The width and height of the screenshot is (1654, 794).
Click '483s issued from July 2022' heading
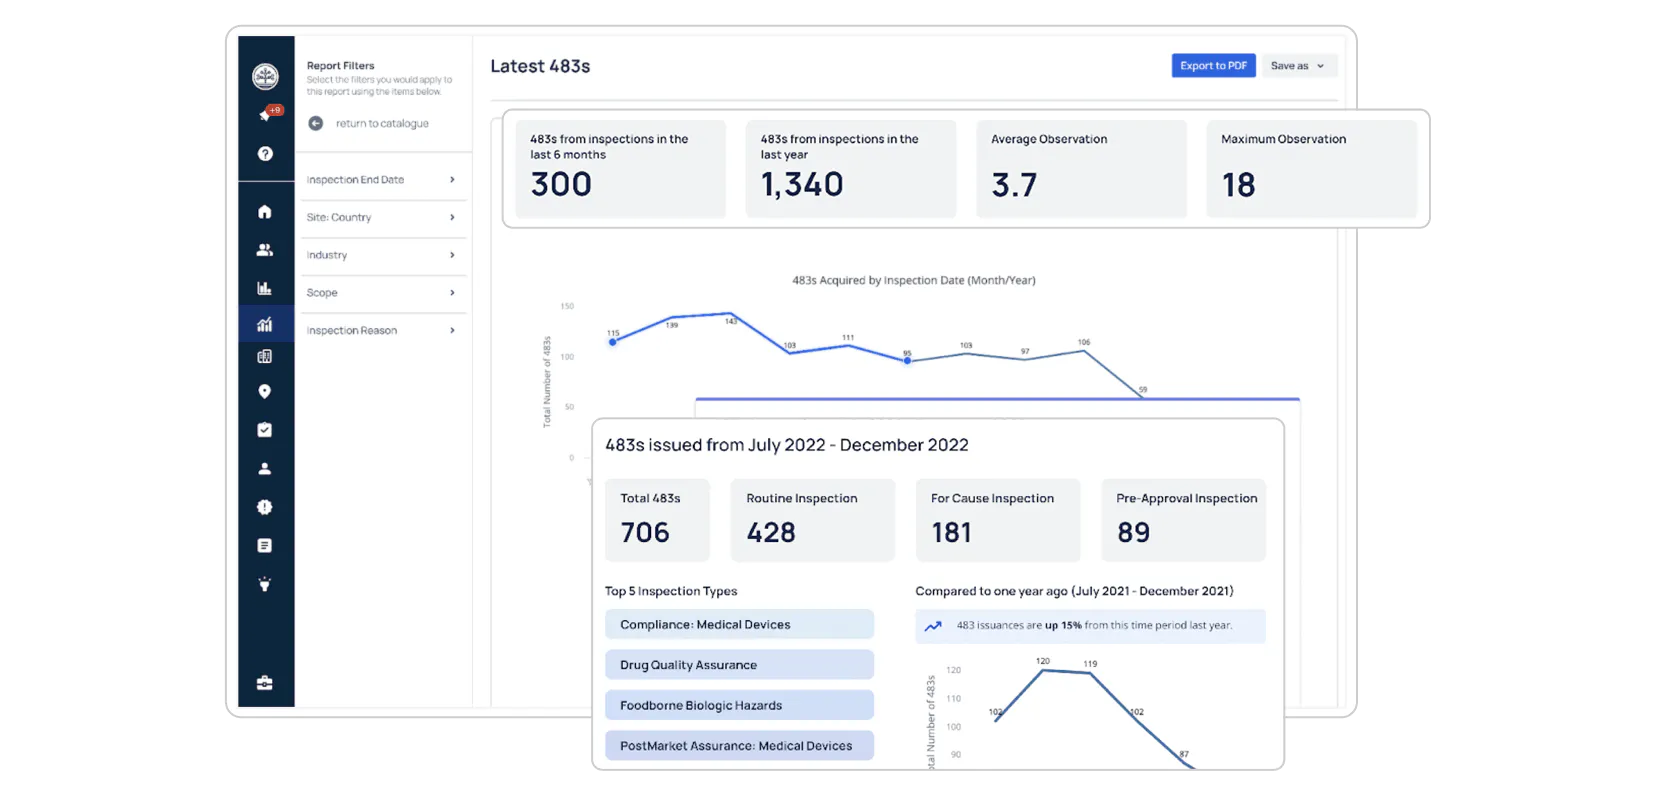786,445
